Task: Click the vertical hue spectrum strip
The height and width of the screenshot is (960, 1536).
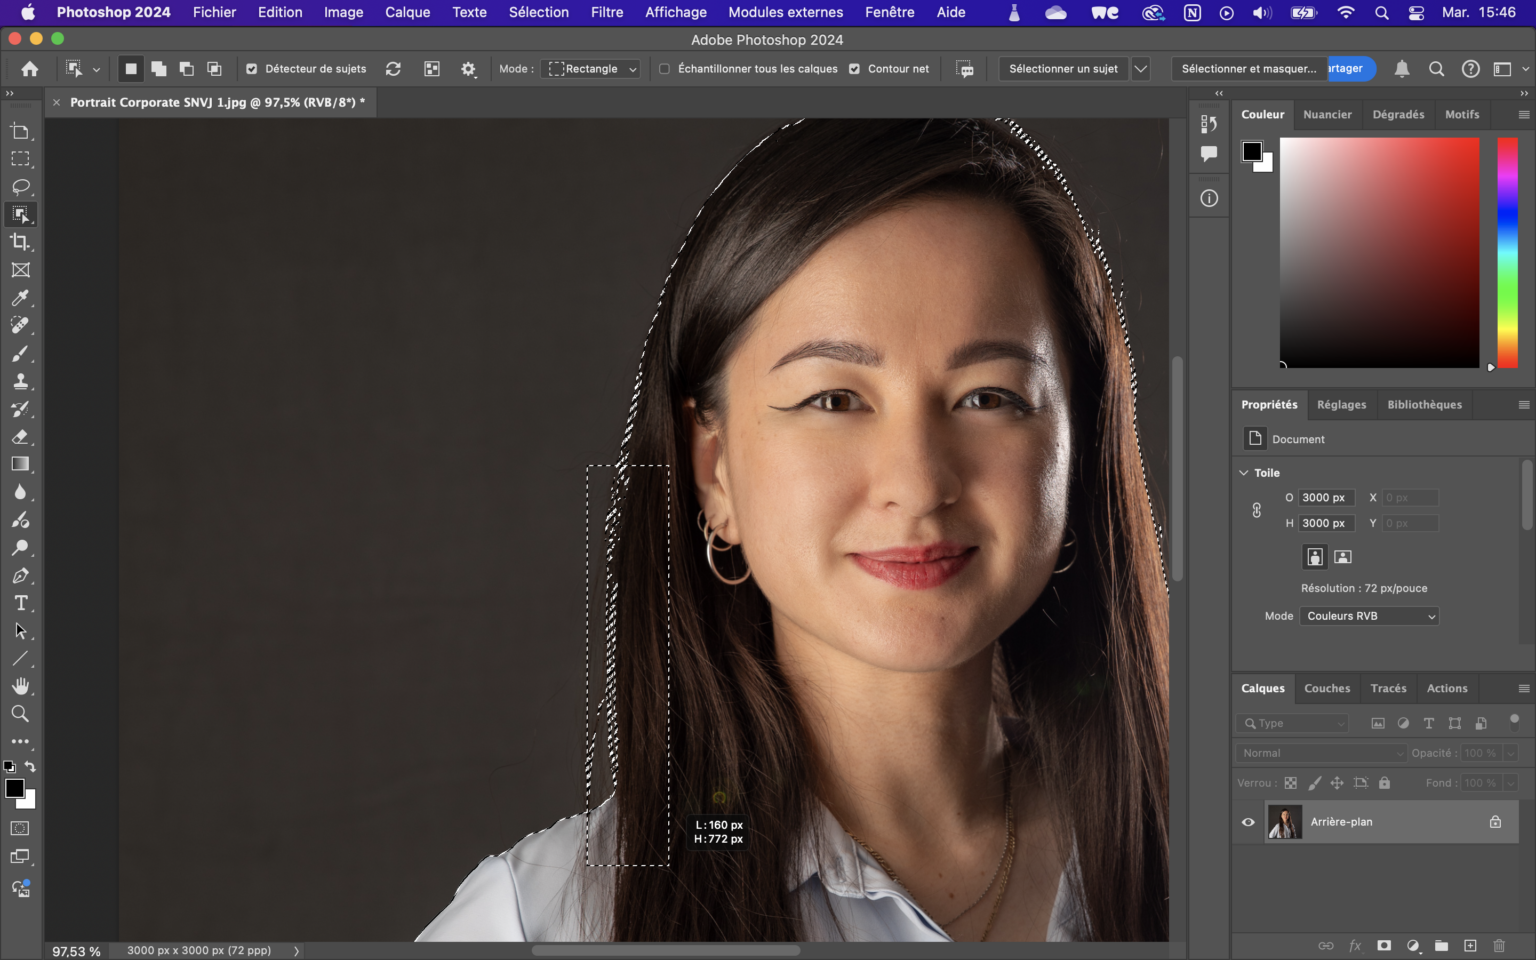Action: click(1507, 252)
